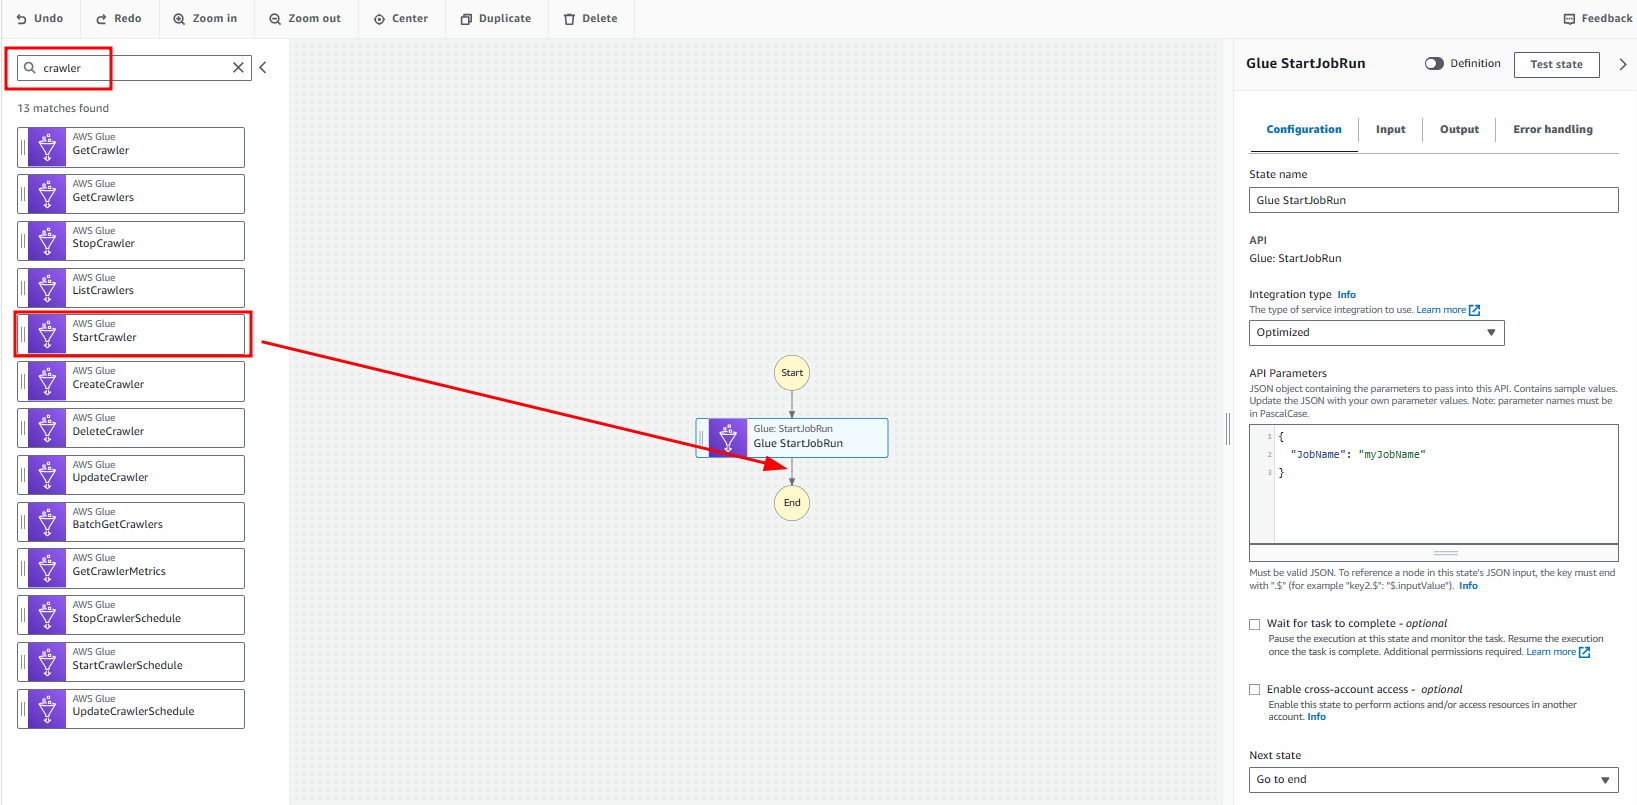Click the Delete trash icon

pyautogui.click(x=570, y=19)
